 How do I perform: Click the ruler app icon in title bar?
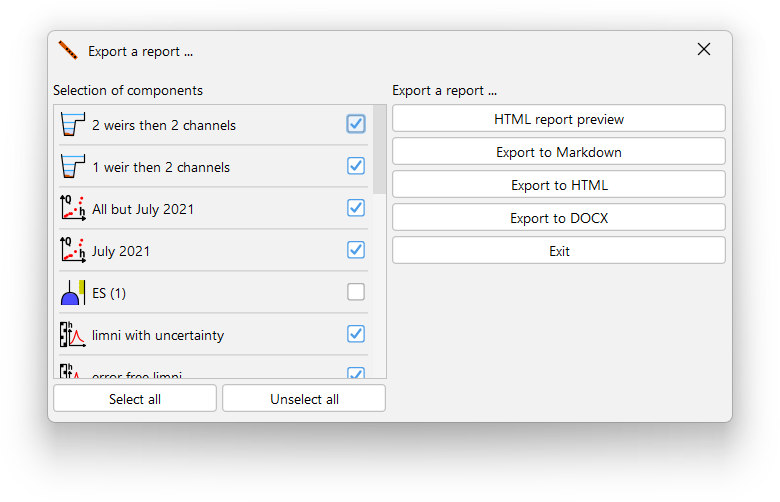coord(68,50)
